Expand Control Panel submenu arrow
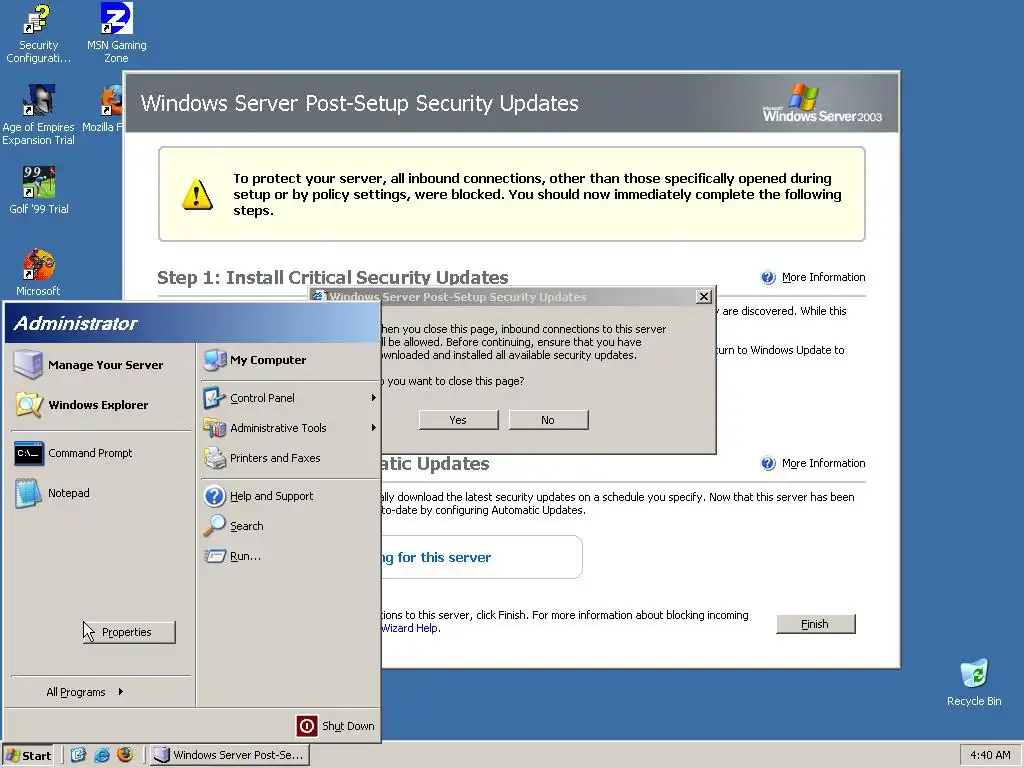The height and width of the screenshot is (768, 1024). point(374,398)
